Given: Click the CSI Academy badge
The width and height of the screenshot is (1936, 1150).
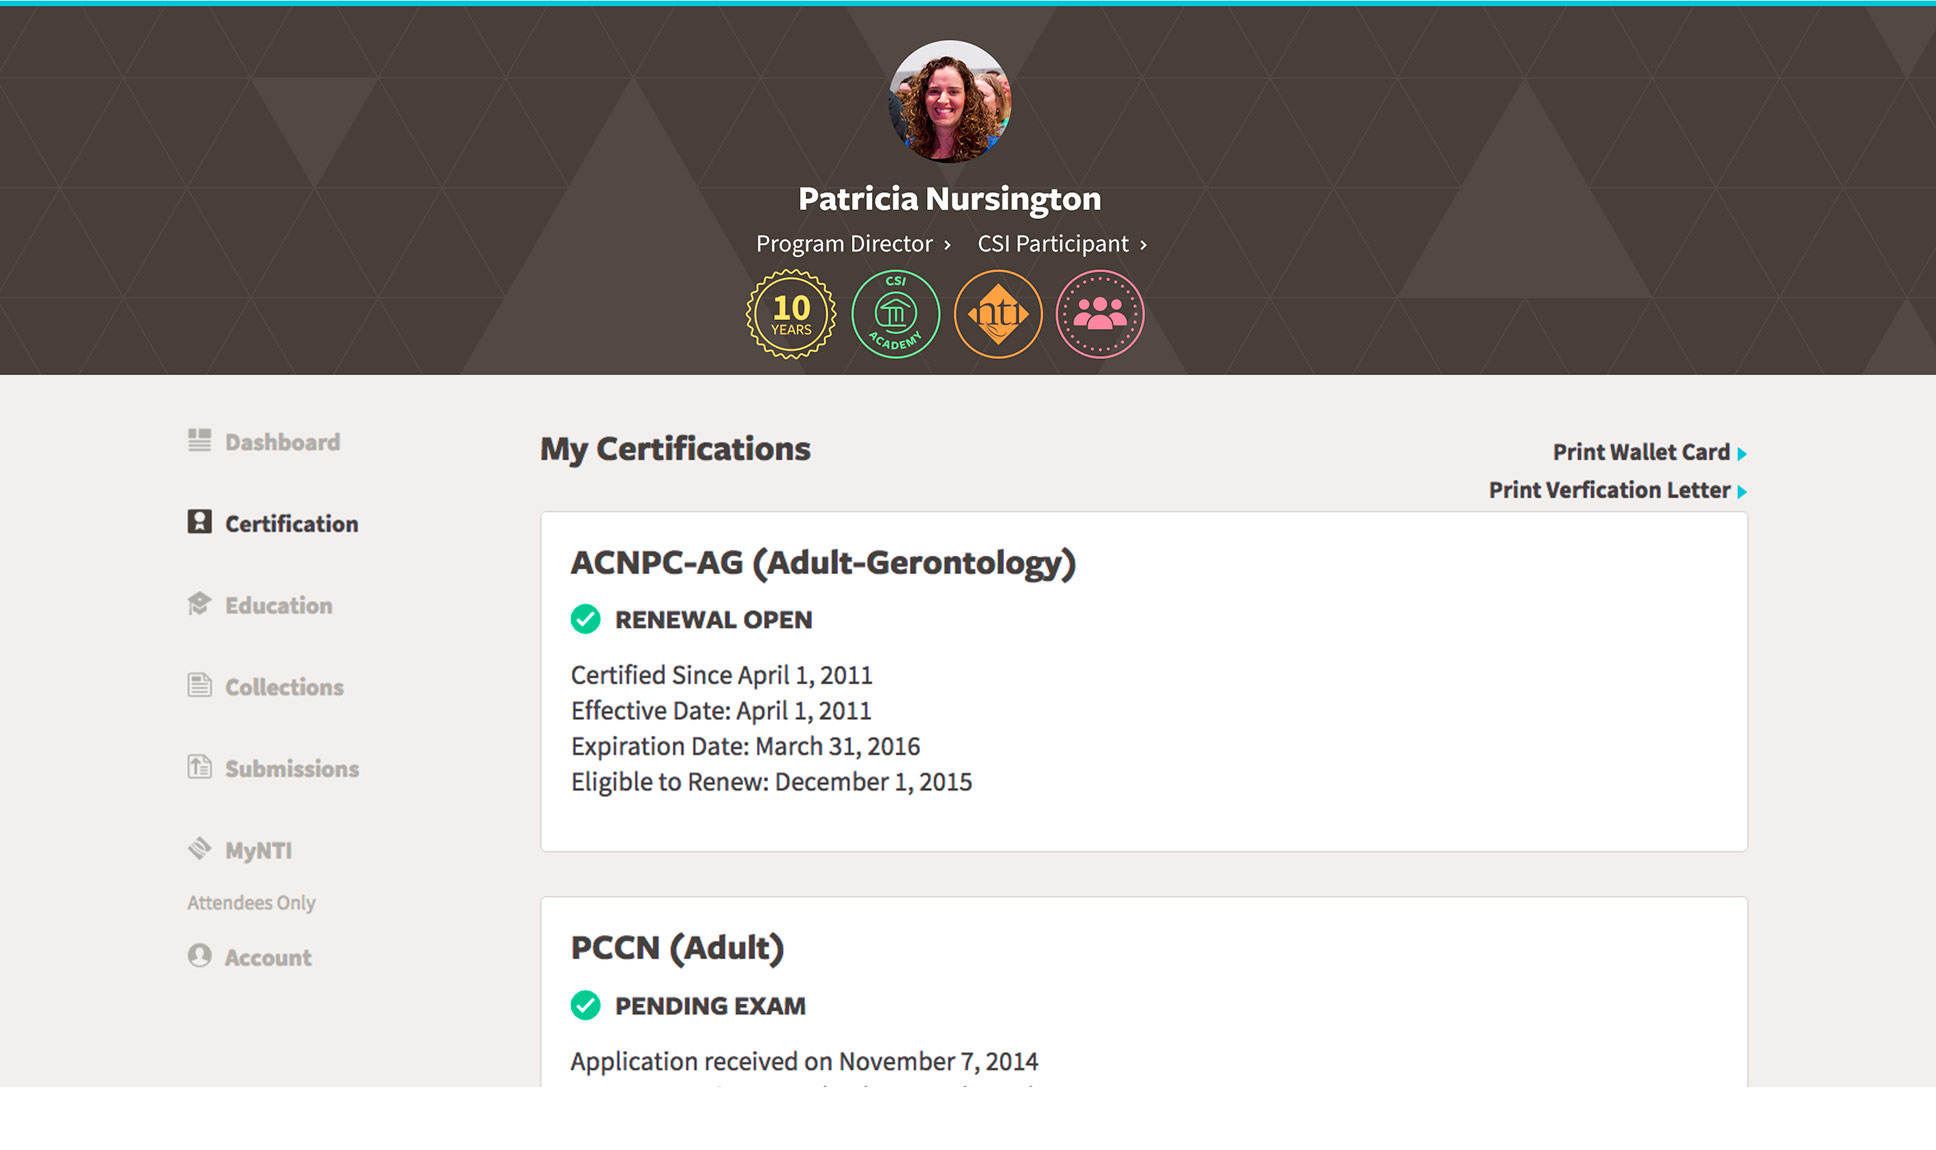Looking at the screenshot, I should click(894, 313).
